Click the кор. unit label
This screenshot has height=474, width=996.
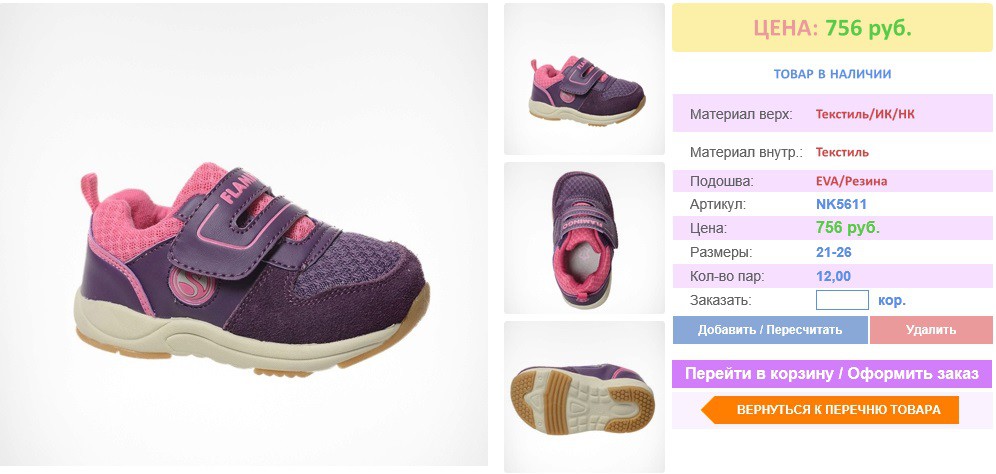click(x=892, y=300)
